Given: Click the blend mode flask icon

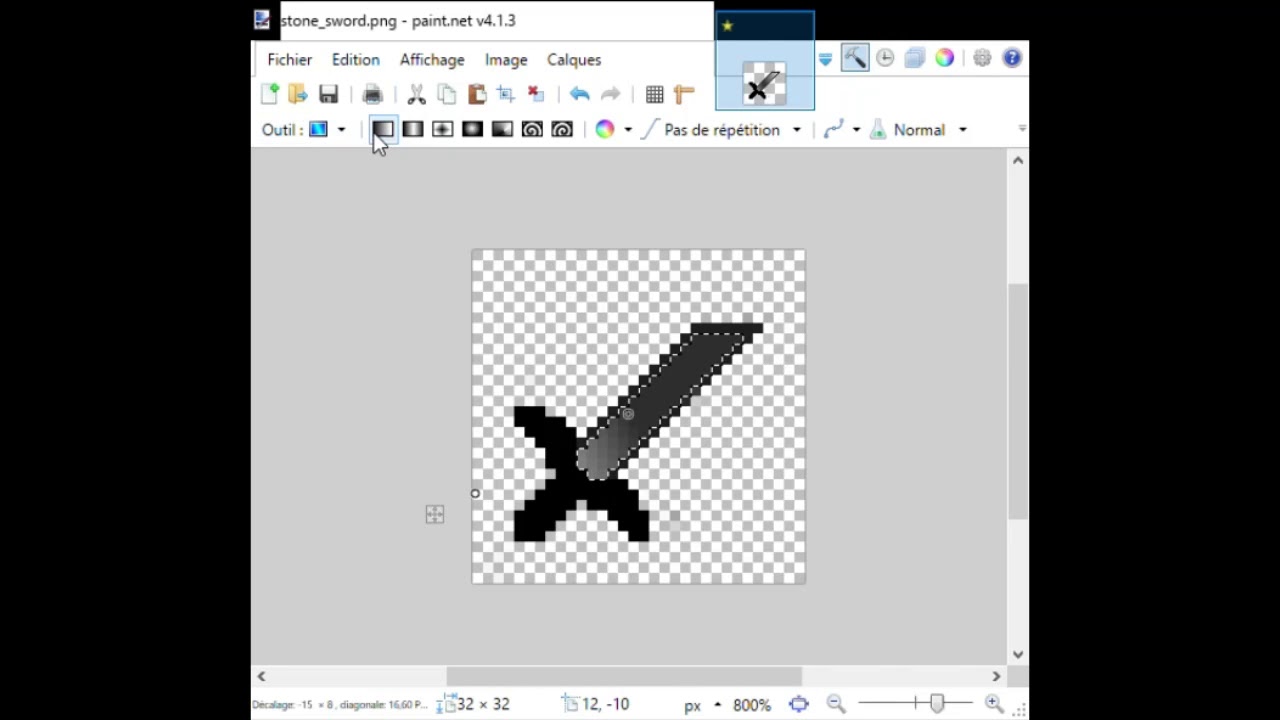Looking at the screenshot, I should click(x=878, y=129).
